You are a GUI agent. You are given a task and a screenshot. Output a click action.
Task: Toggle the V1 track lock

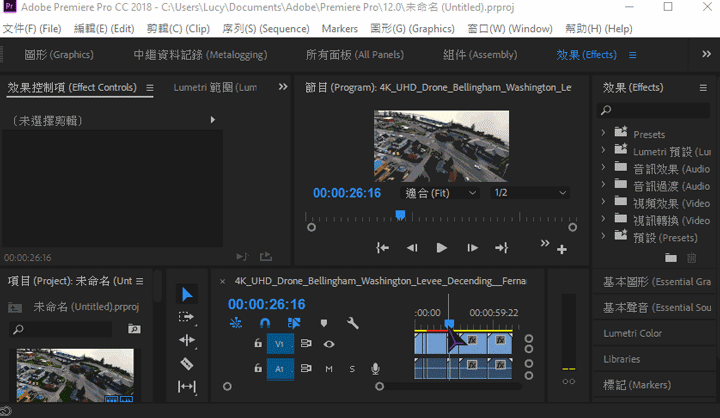coord(258,344)
